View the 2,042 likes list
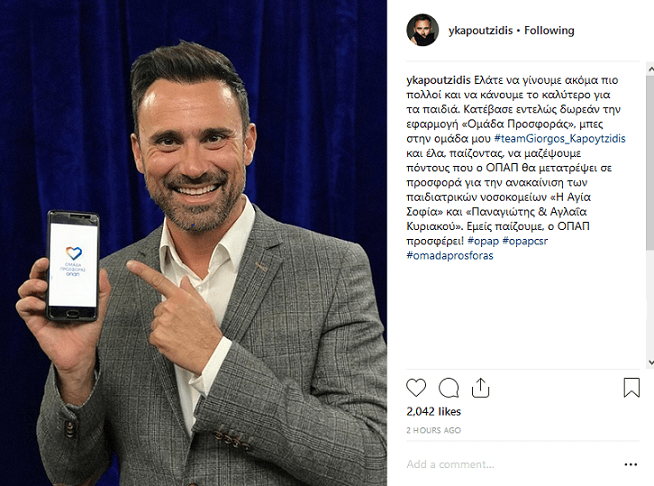The width and height of the screenshot is (654, 486). pos(433,412)
